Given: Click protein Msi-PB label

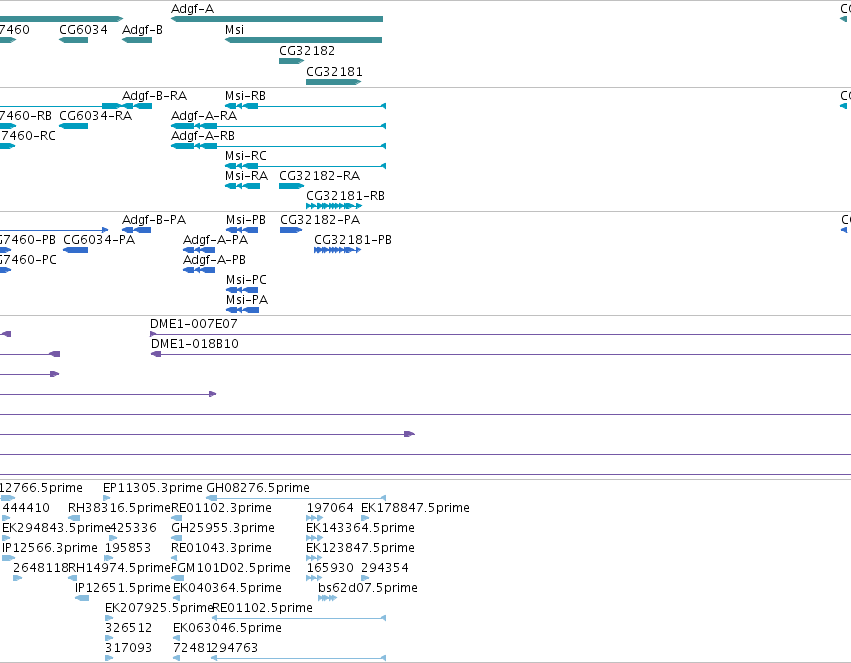Looking at the screenshot, I should pyautogui.click(x=246, y=220).
